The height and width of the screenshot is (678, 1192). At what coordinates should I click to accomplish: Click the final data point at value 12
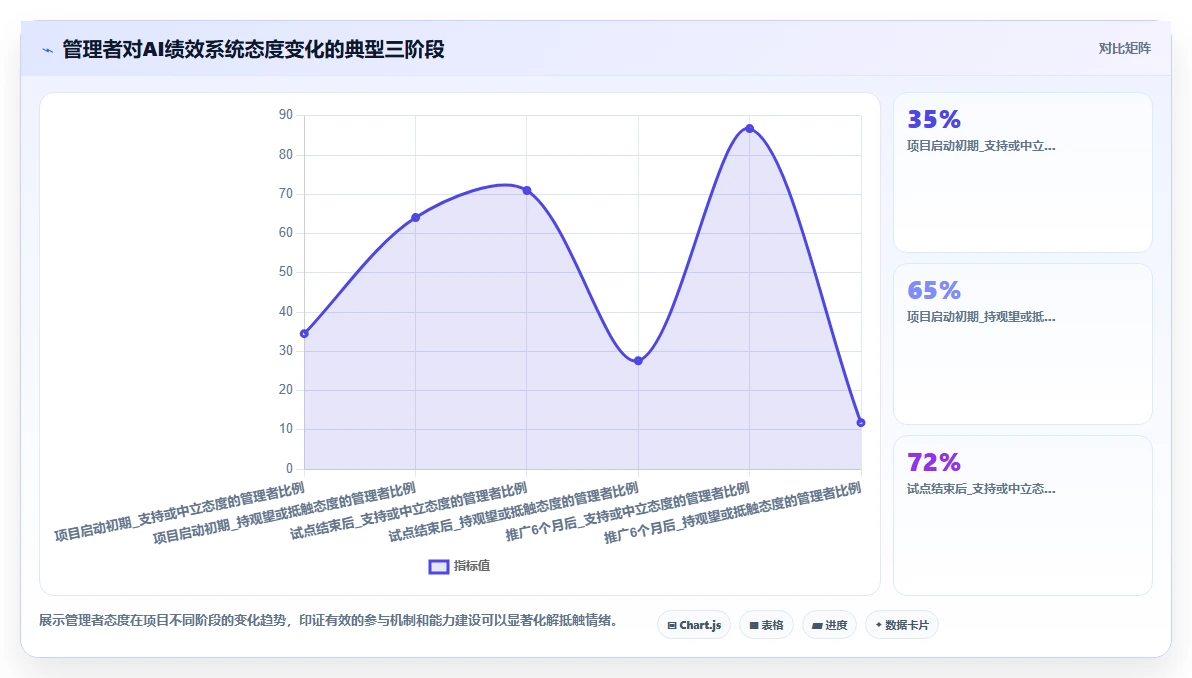coord(861,423)
